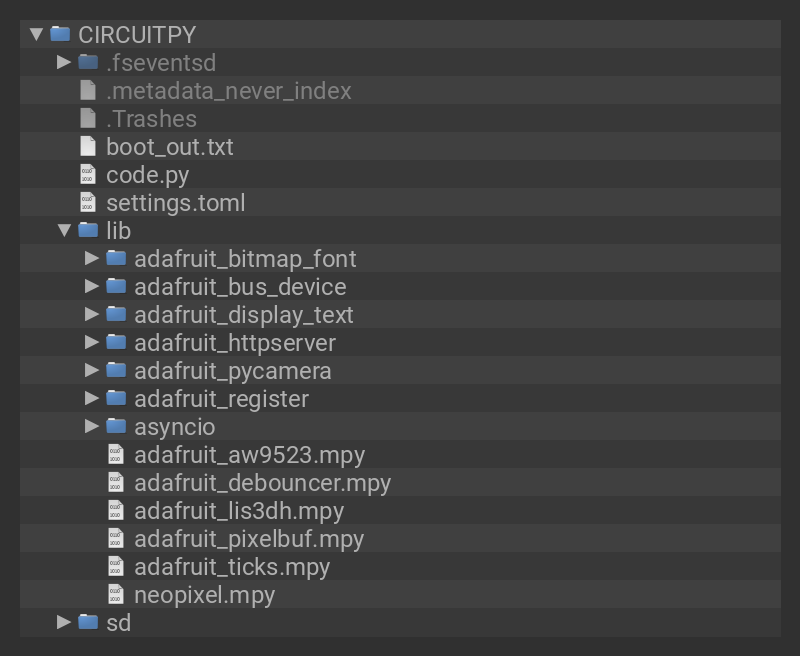Click the code.py file icon
Screen dimensions: 800x656
88,174
